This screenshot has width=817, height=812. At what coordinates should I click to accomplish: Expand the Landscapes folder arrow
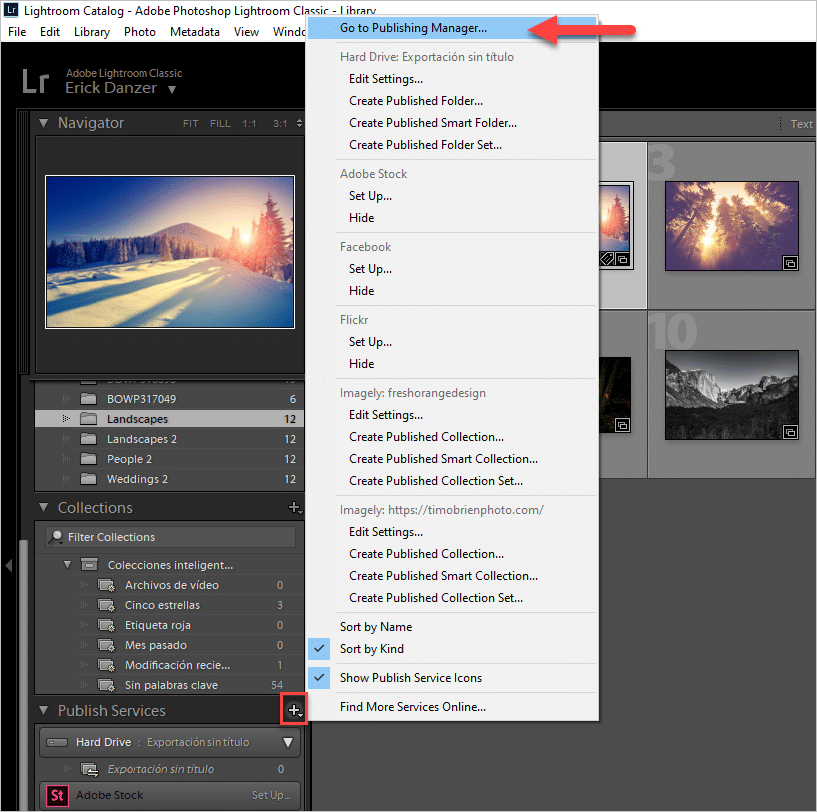click(x=66, y=419)
